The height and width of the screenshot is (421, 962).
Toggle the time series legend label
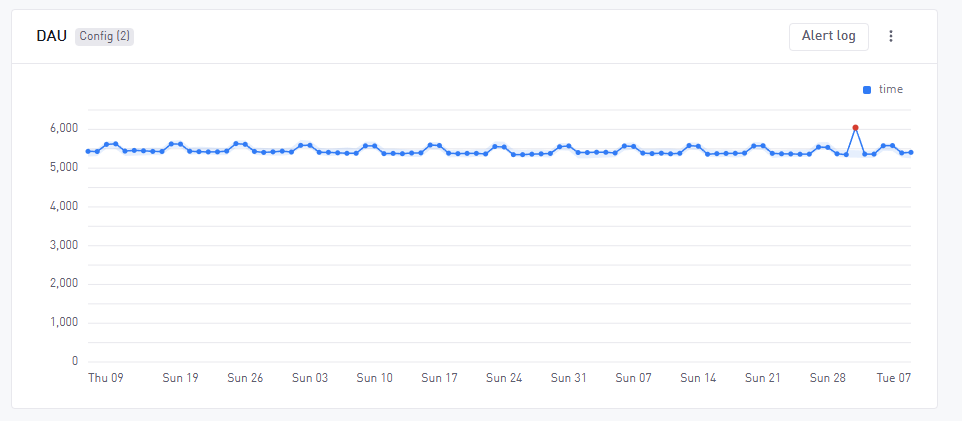coord(891,89)
